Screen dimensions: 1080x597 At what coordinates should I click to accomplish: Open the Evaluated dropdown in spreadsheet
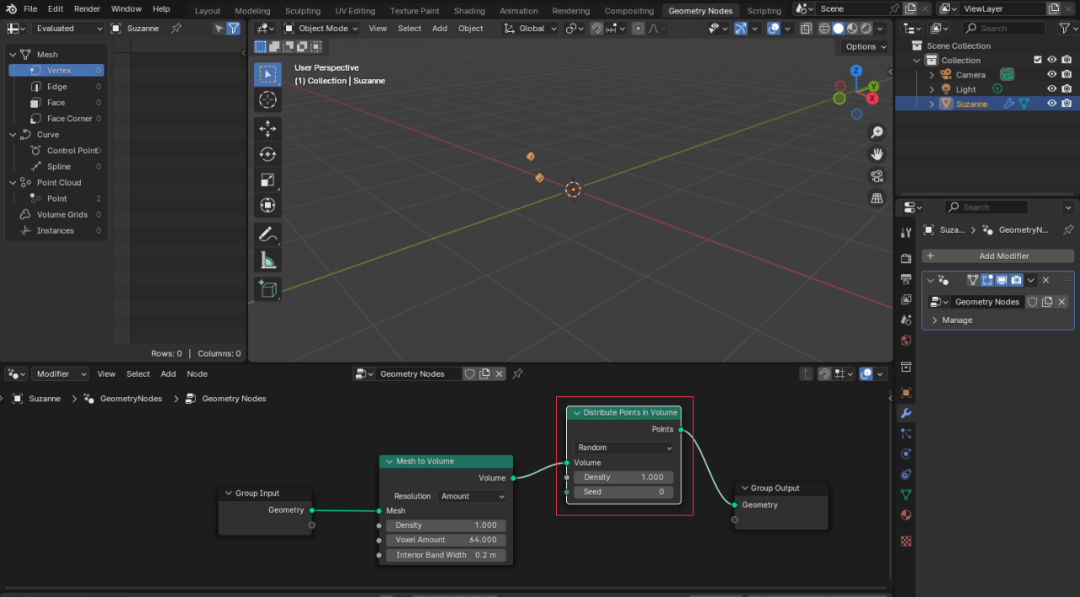coord(69,28)
